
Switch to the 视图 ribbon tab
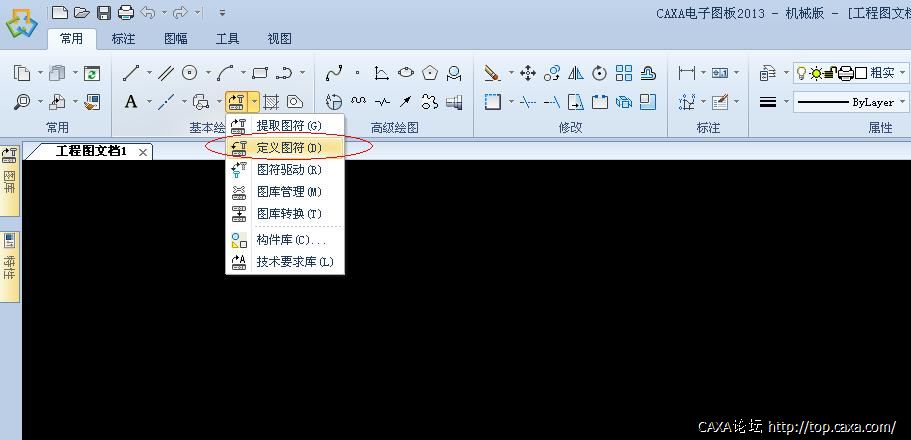click(279, 39)
